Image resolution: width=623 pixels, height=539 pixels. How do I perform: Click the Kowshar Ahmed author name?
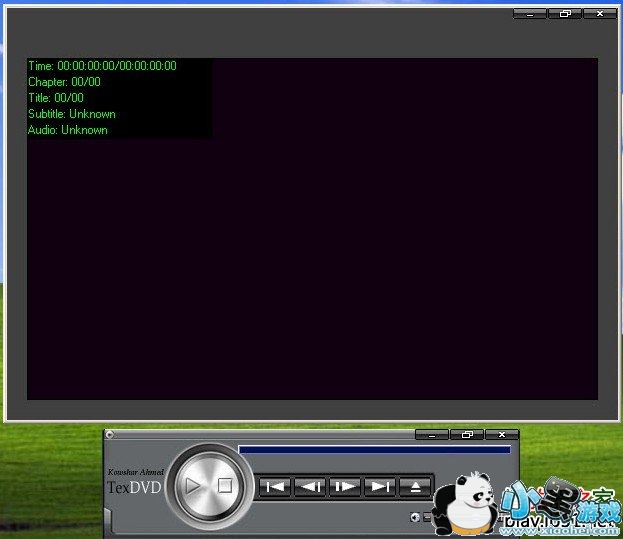[135, 472]
